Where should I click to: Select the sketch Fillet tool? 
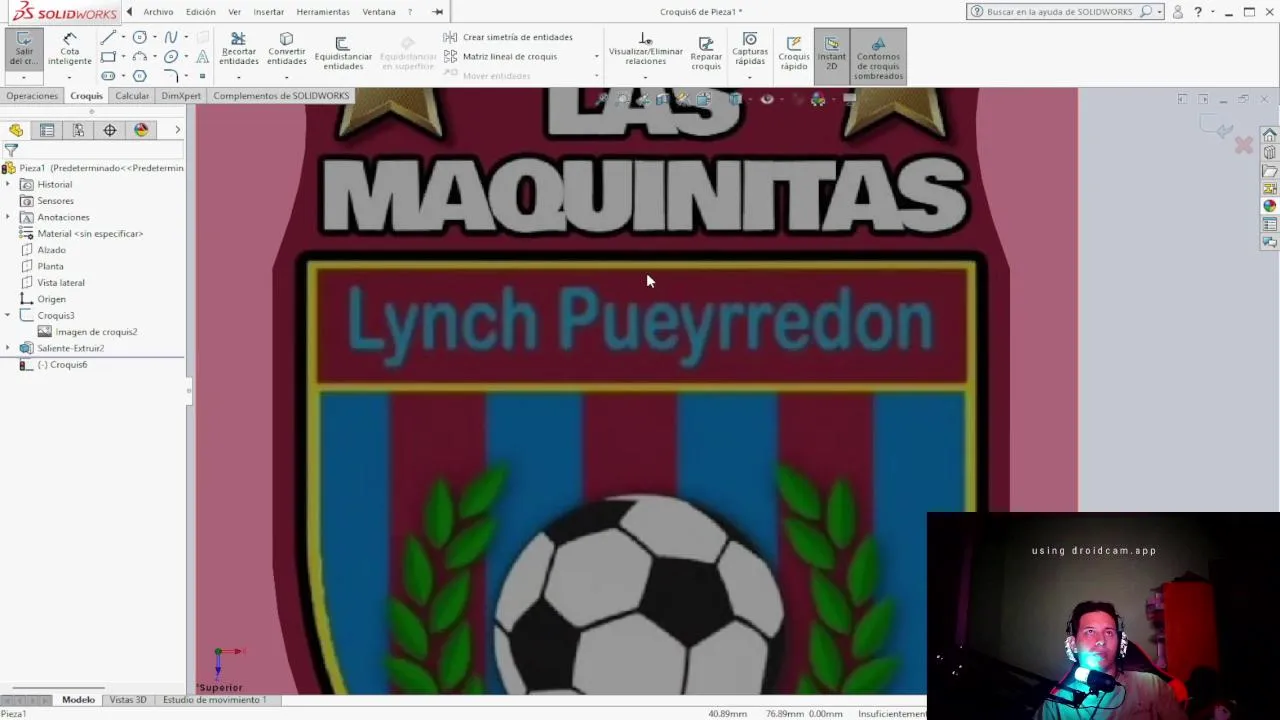coord(171,76)
